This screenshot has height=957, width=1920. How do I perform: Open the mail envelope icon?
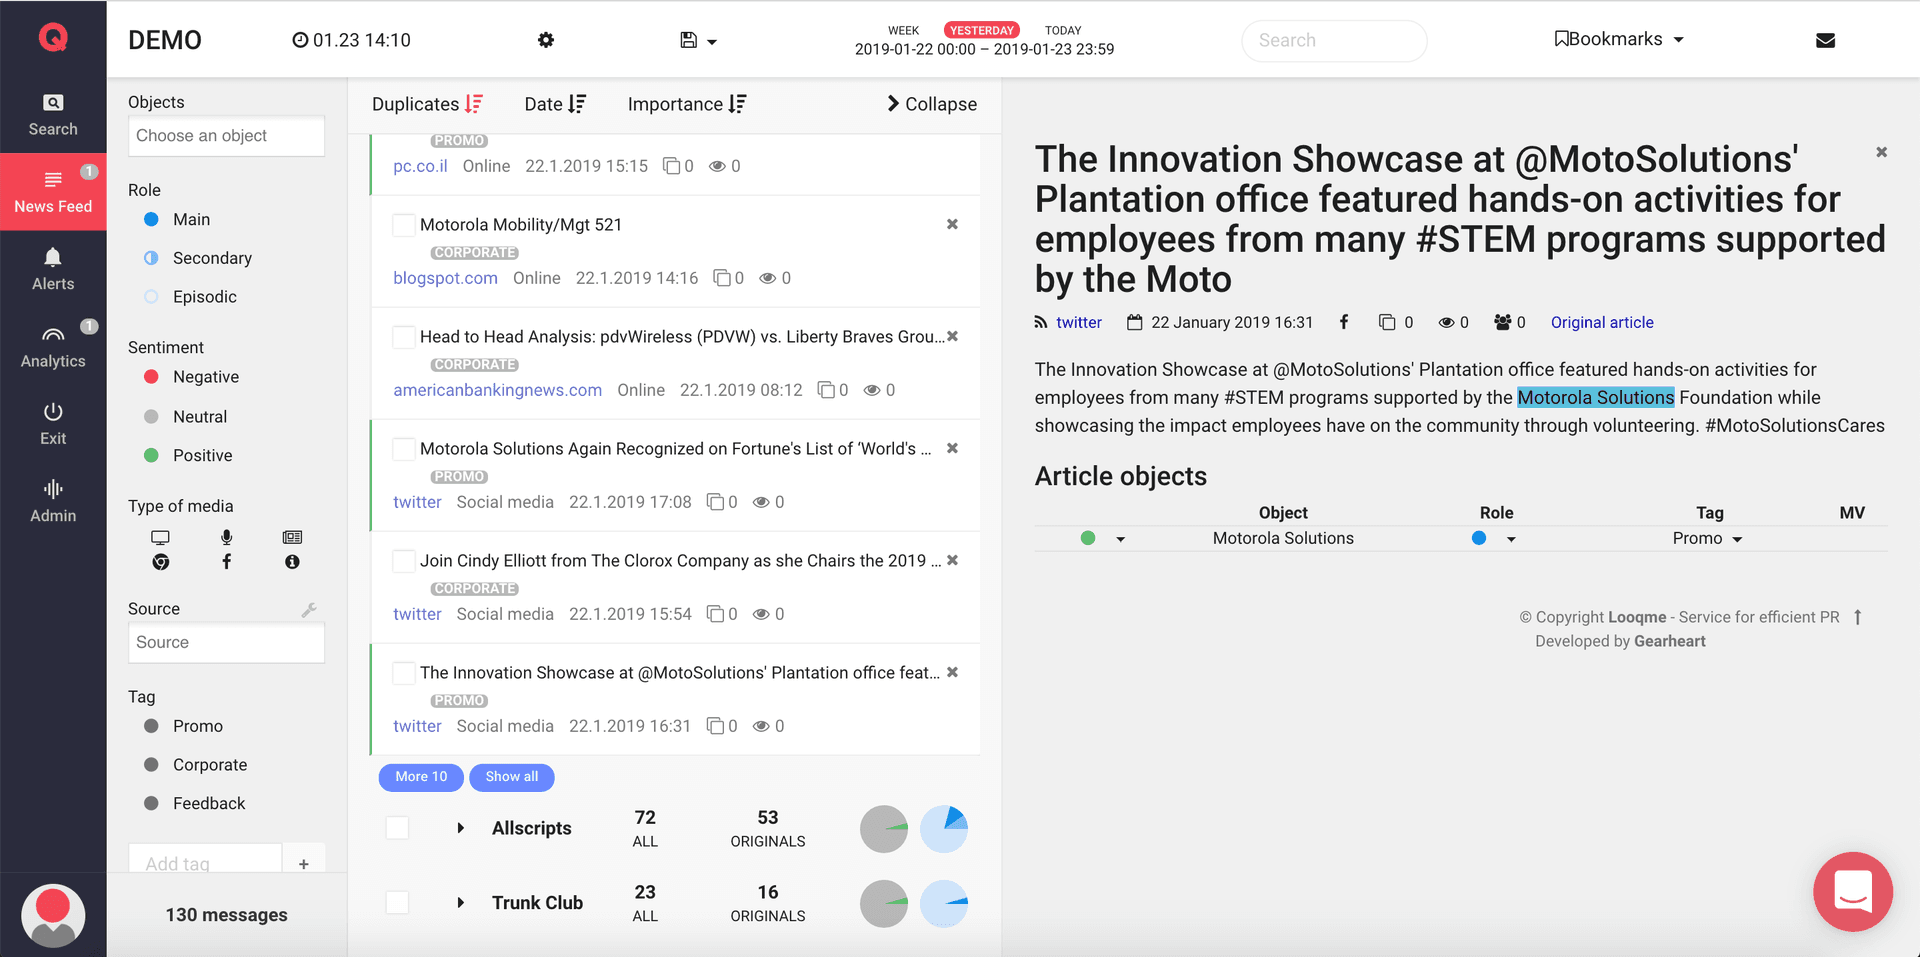pyautogui.click(x=1825, y=40)
